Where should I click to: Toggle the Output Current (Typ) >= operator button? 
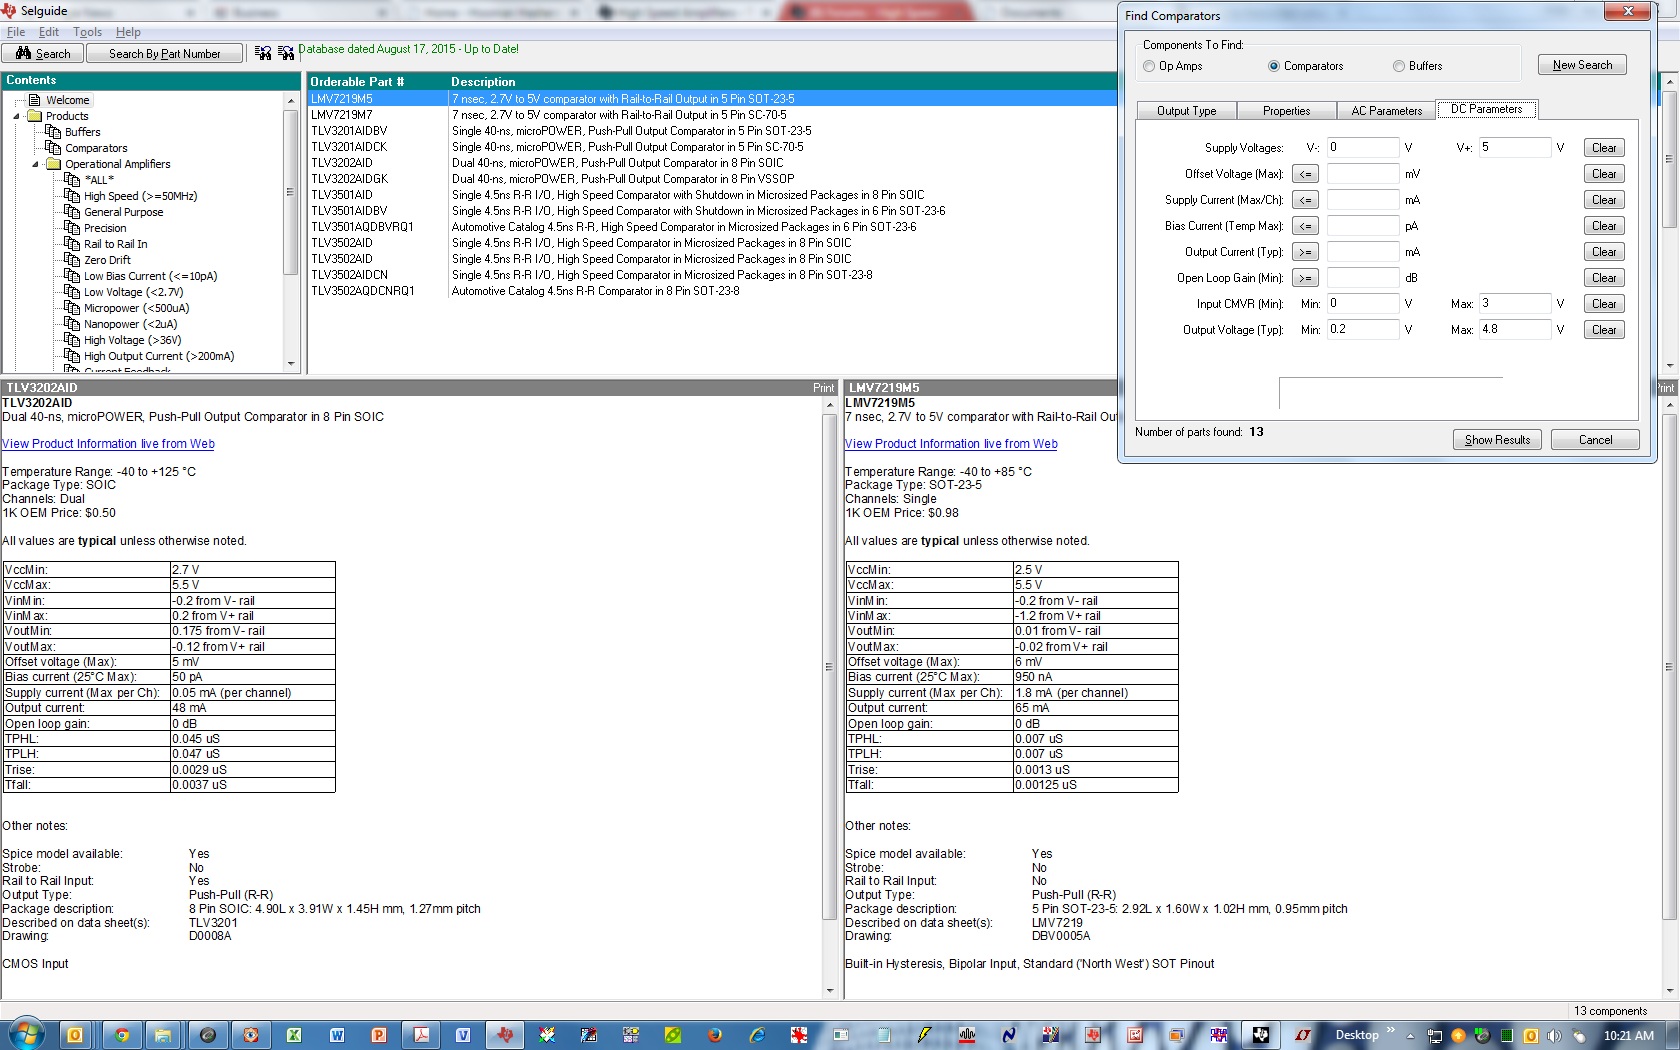(x=1305, y=252)
